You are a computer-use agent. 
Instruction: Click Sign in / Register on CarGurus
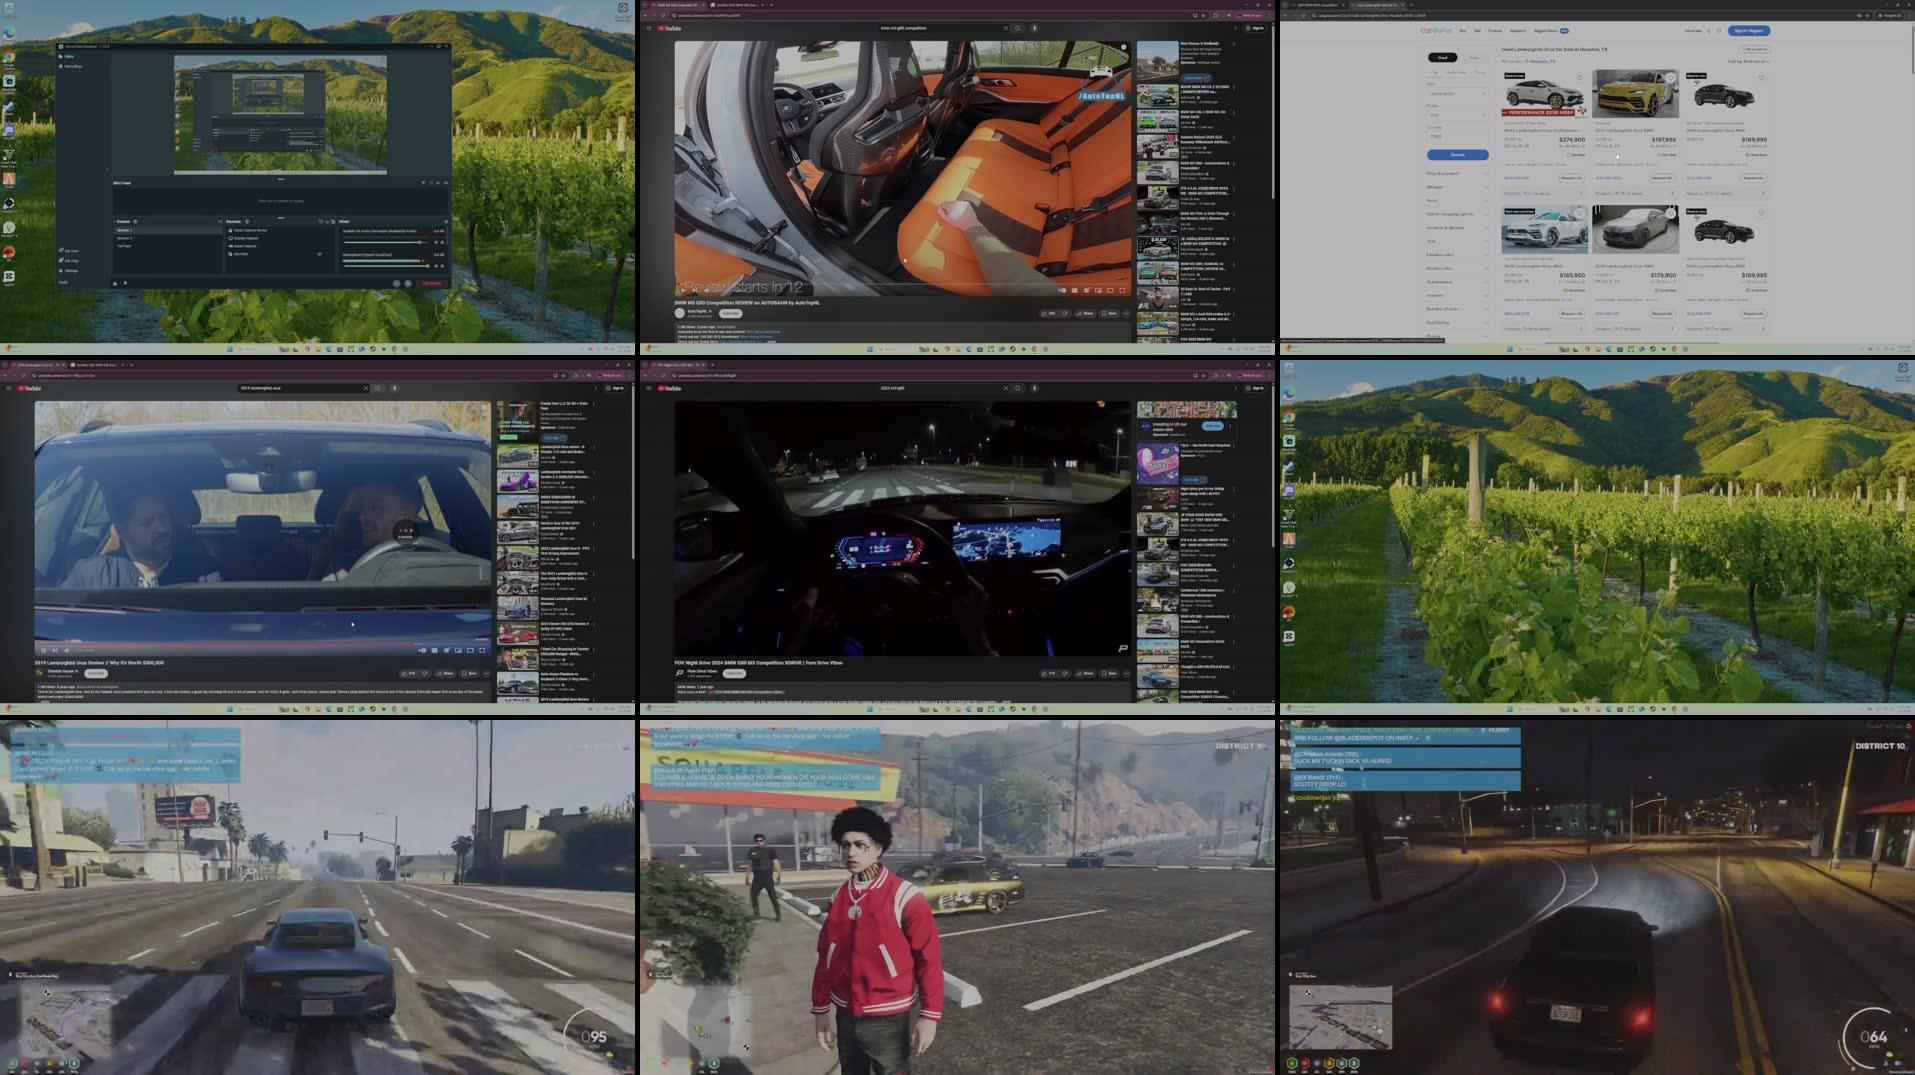[1749, 31]
